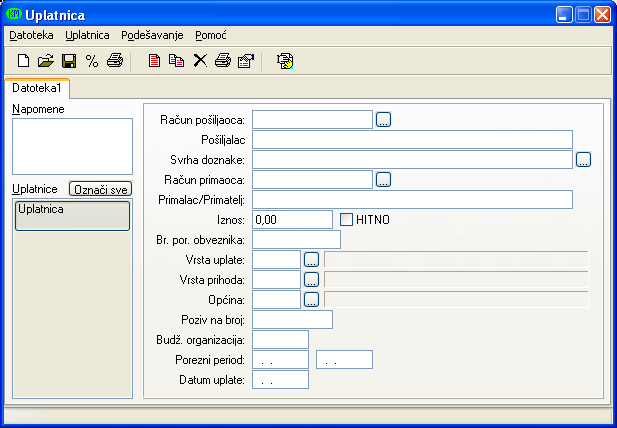617x428 pixels.
Task: Enable the HITNO checkbox
Action: (348, 219)
